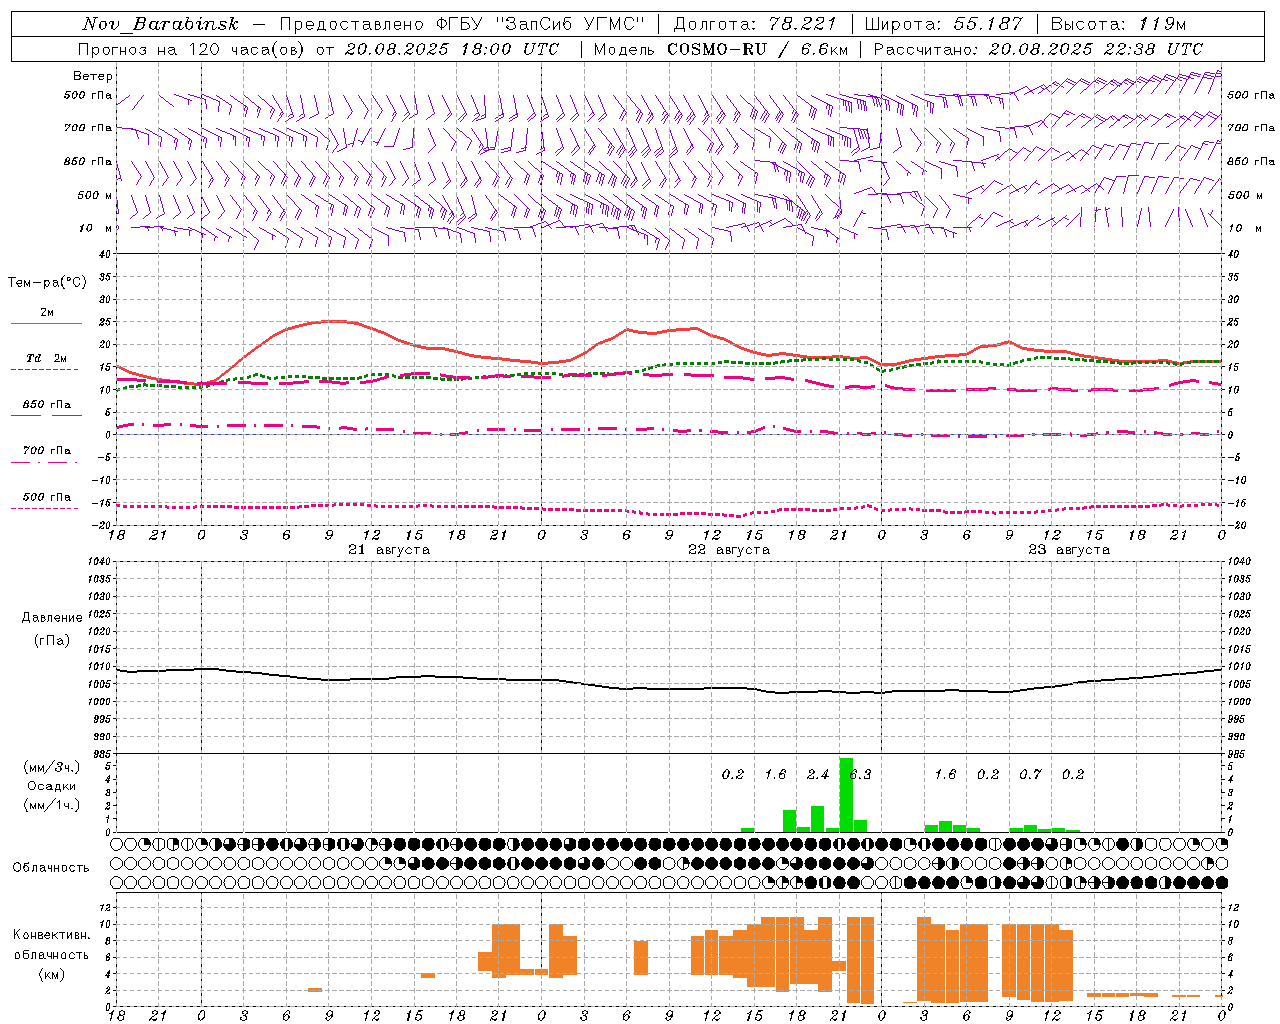Click the Td 2м dew point legend label
The image size is (1280, 1024).
tap(47, 358)
